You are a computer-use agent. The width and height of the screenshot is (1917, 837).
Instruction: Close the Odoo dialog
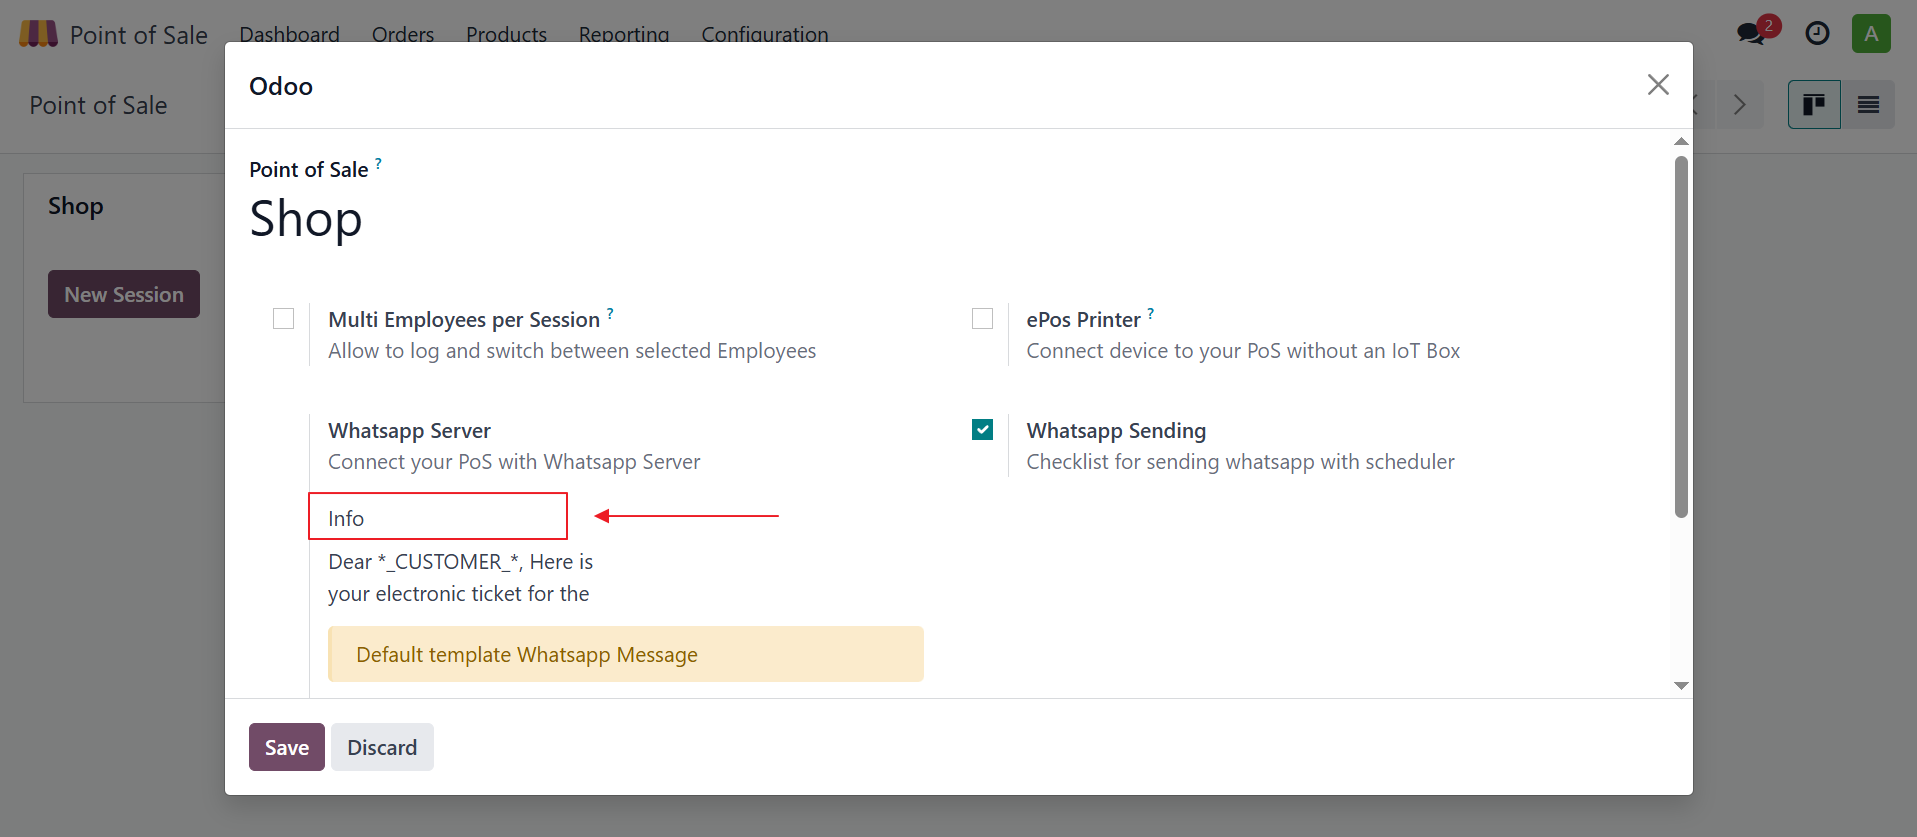coord(1658,85)
